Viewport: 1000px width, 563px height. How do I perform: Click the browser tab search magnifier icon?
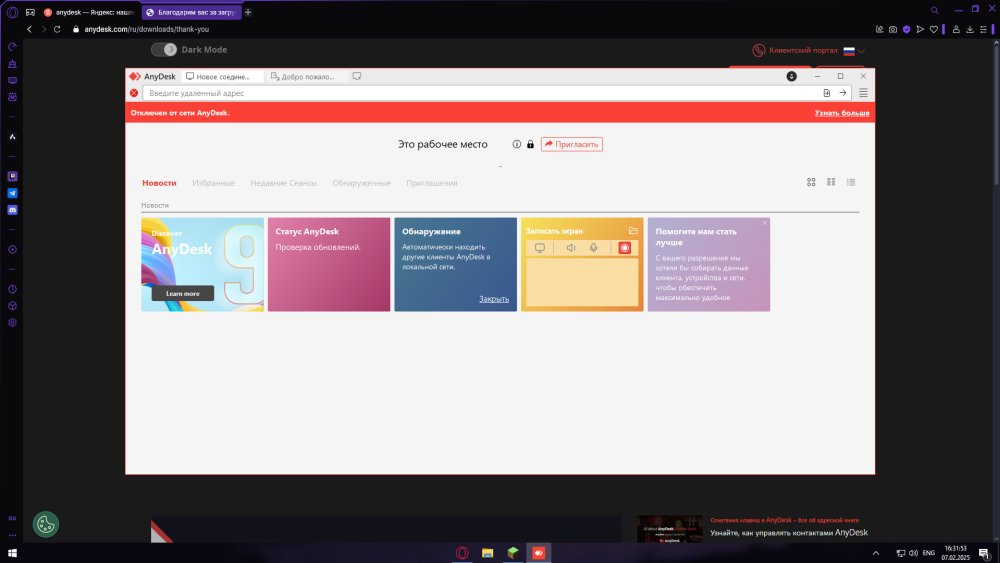(934, 10)
